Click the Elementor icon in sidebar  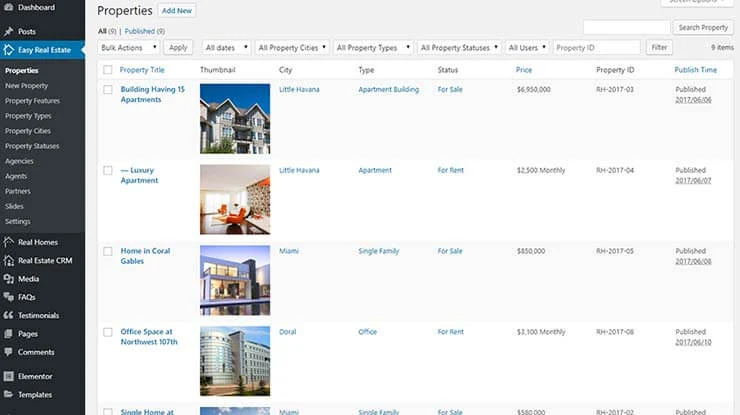coord(8,376)
